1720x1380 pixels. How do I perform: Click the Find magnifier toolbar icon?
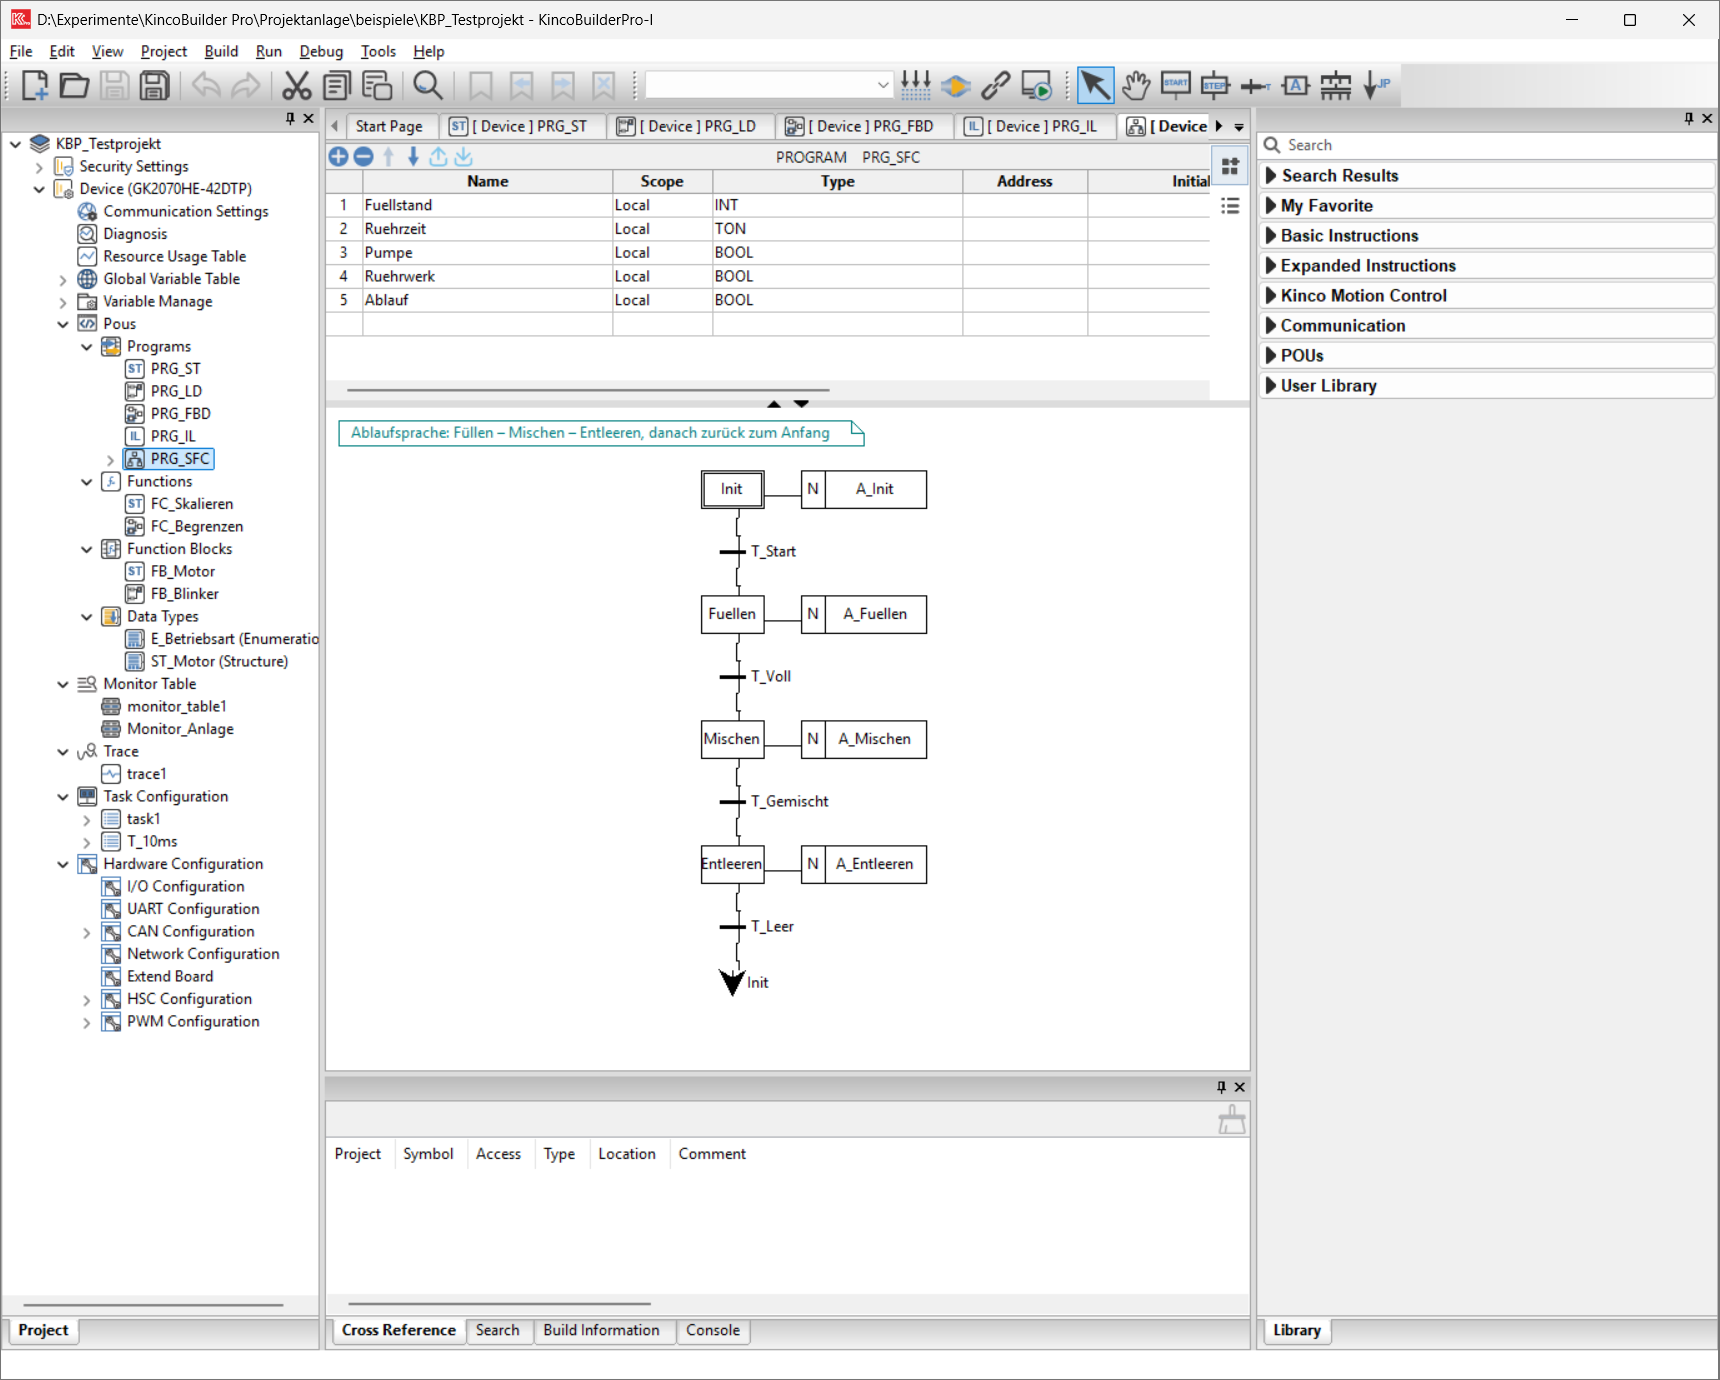click(x=428, y=86)
